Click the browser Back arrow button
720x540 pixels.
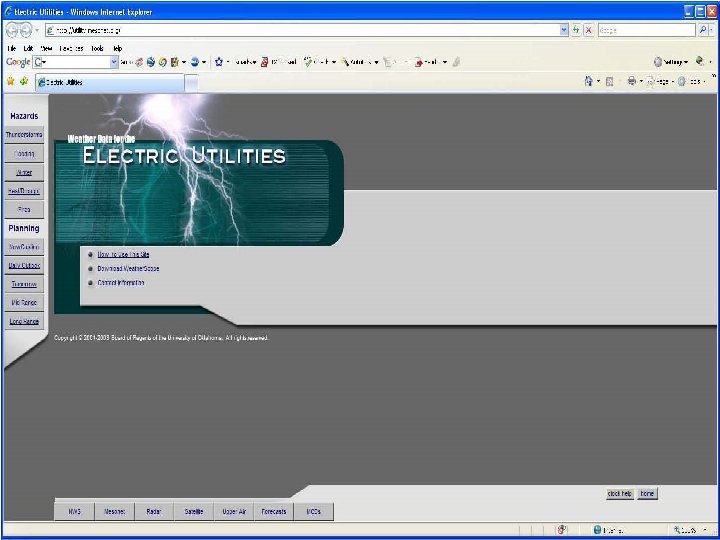point(12,30)
